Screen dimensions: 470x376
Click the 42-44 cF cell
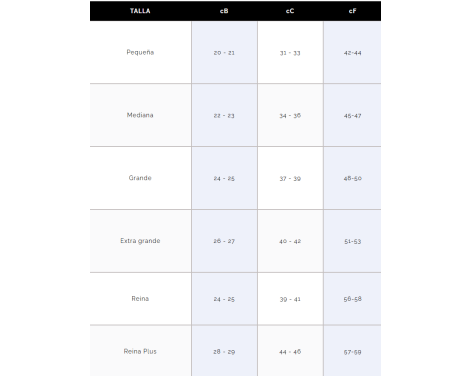click(x=352, y=53)
